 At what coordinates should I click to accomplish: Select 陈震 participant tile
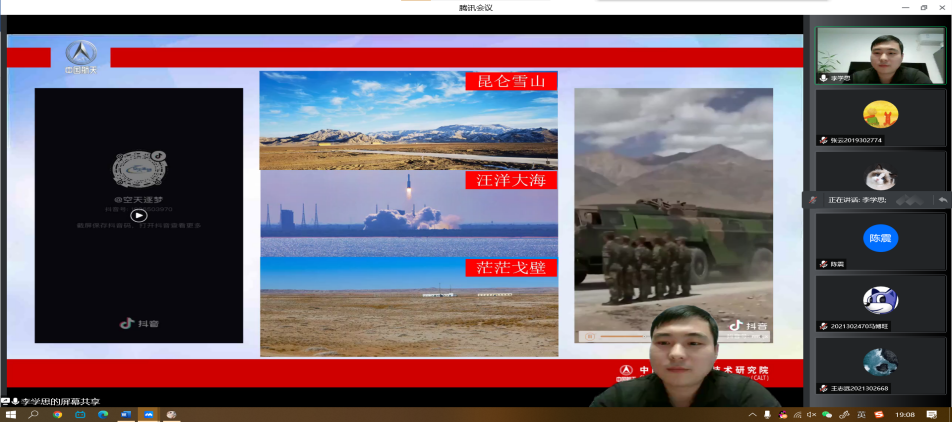click(881, 243)
